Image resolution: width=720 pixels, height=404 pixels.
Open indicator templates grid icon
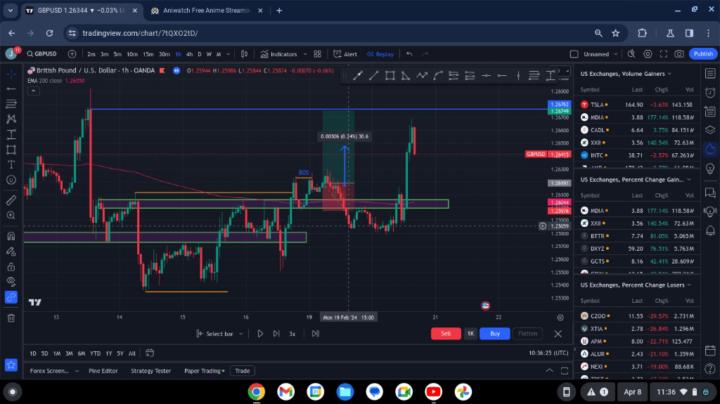coord(317,54)
